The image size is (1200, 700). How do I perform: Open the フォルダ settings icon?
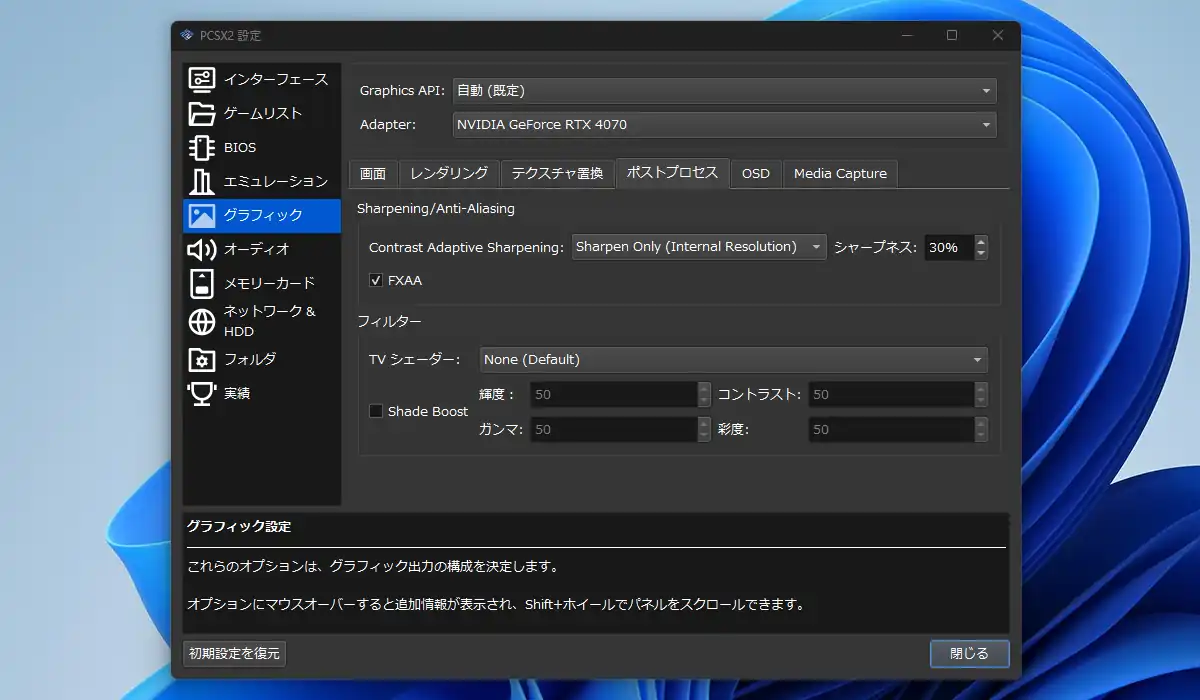(202, 359)
